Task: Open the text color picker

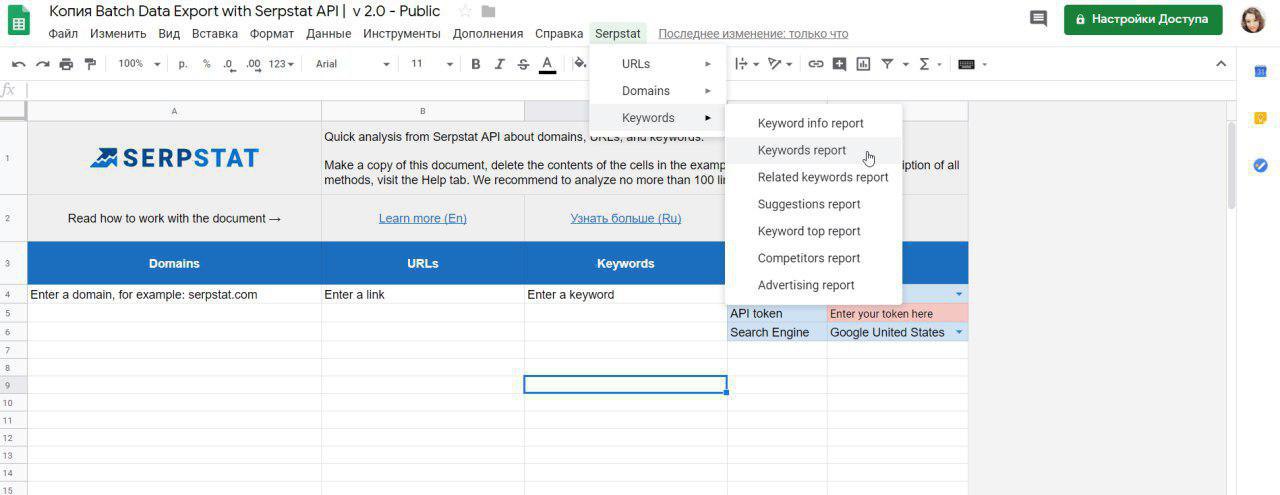Action: click(x=547, y=64)
